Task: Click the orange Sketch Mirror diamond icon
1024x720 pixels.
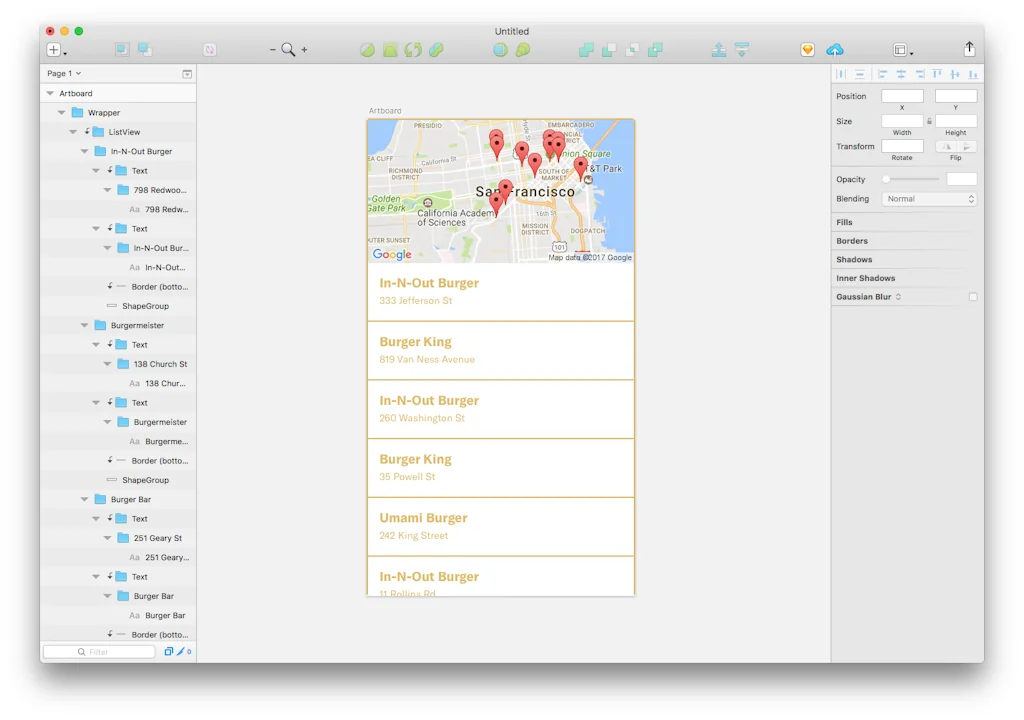Action: 808,50
